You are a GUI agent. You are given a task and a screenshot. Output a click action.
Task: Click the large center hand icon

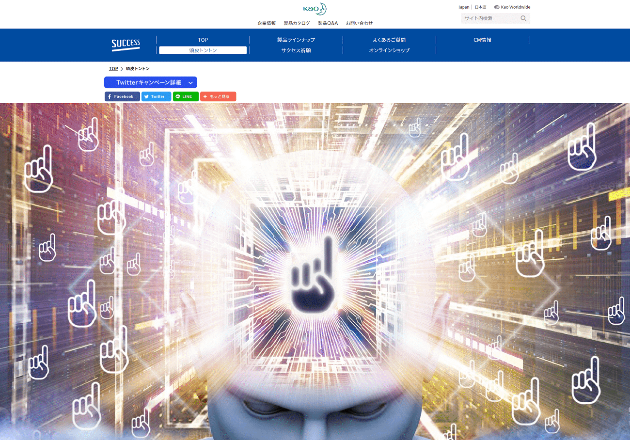314,272
